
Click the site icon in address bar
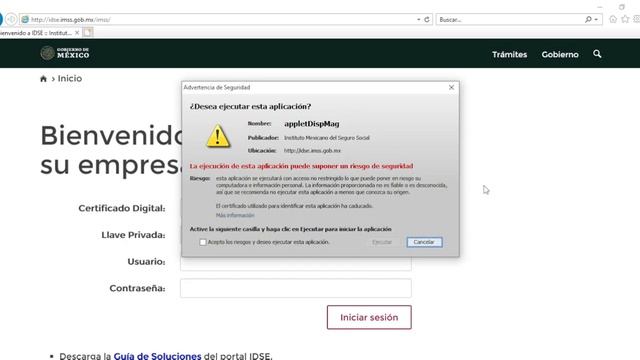25,19
